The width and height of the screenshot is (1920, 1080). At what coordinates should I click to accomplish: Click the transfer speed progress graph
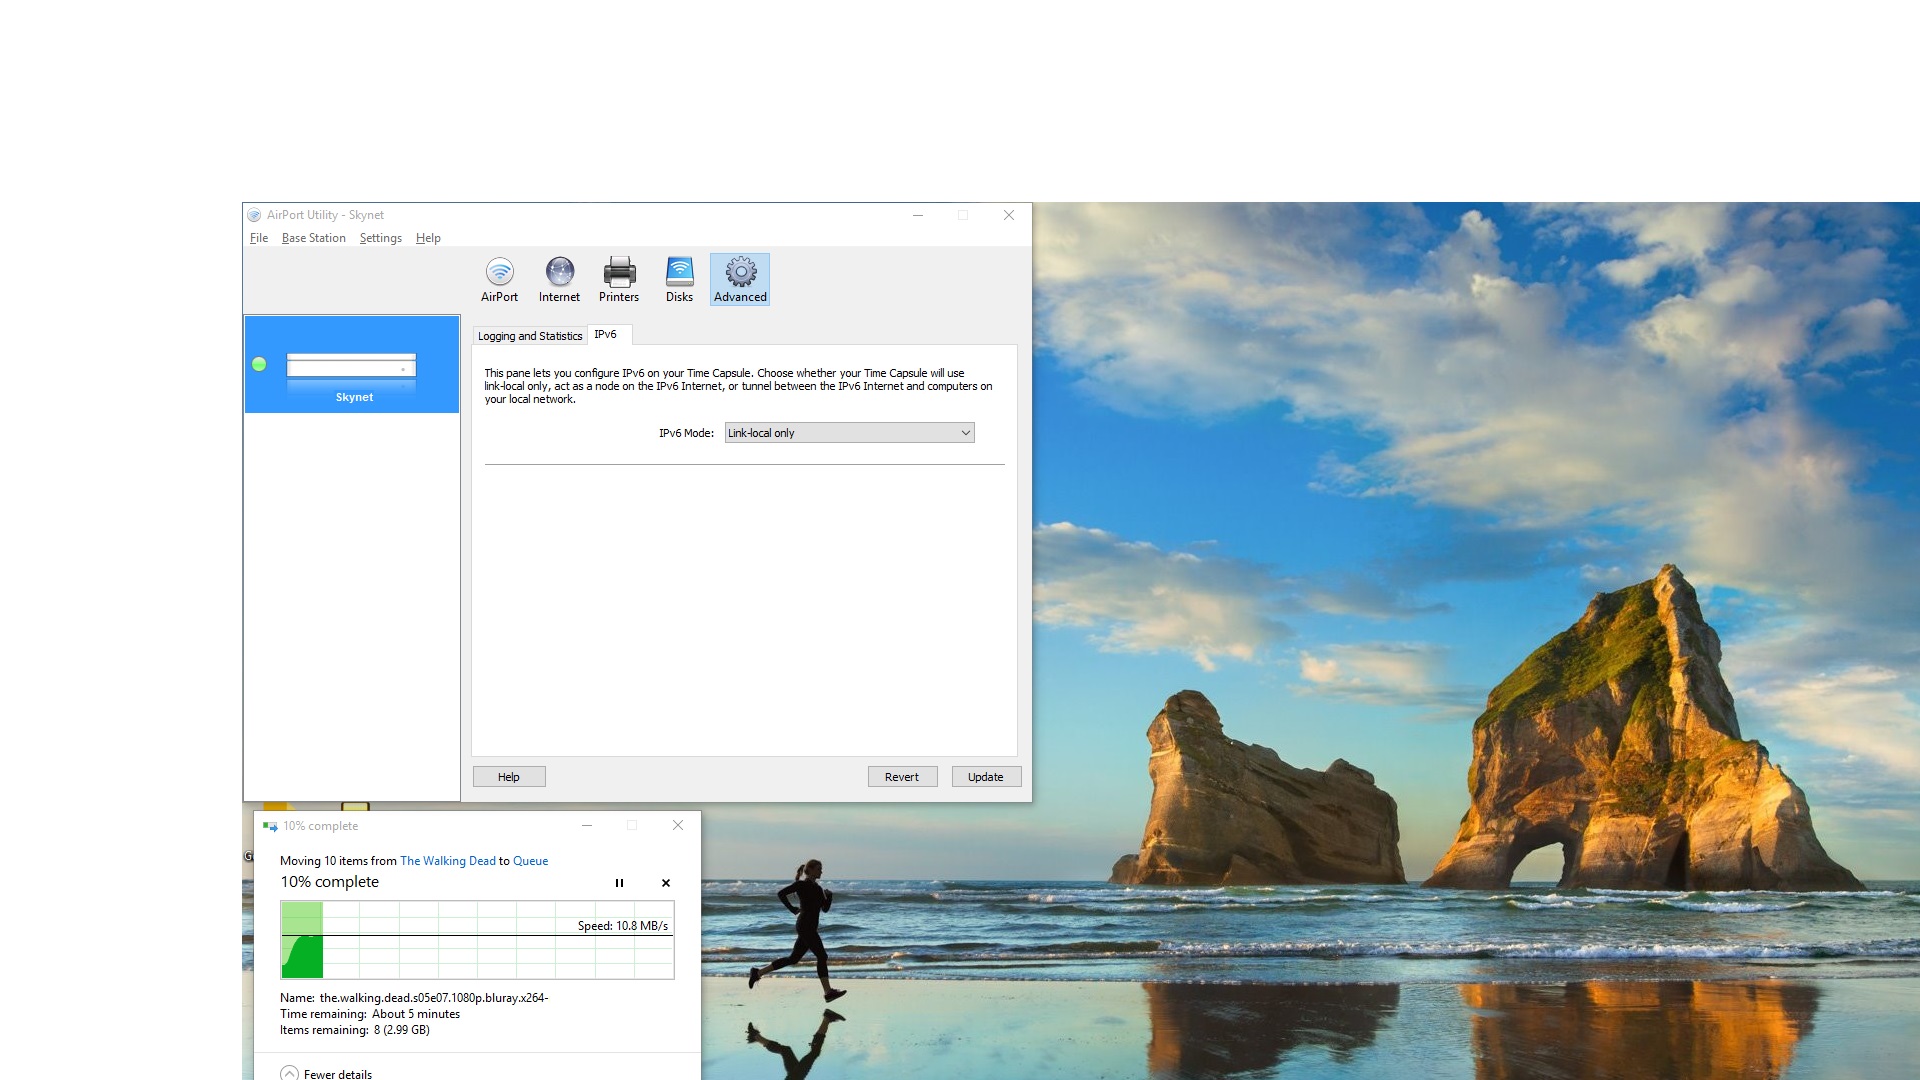point(477,940)
